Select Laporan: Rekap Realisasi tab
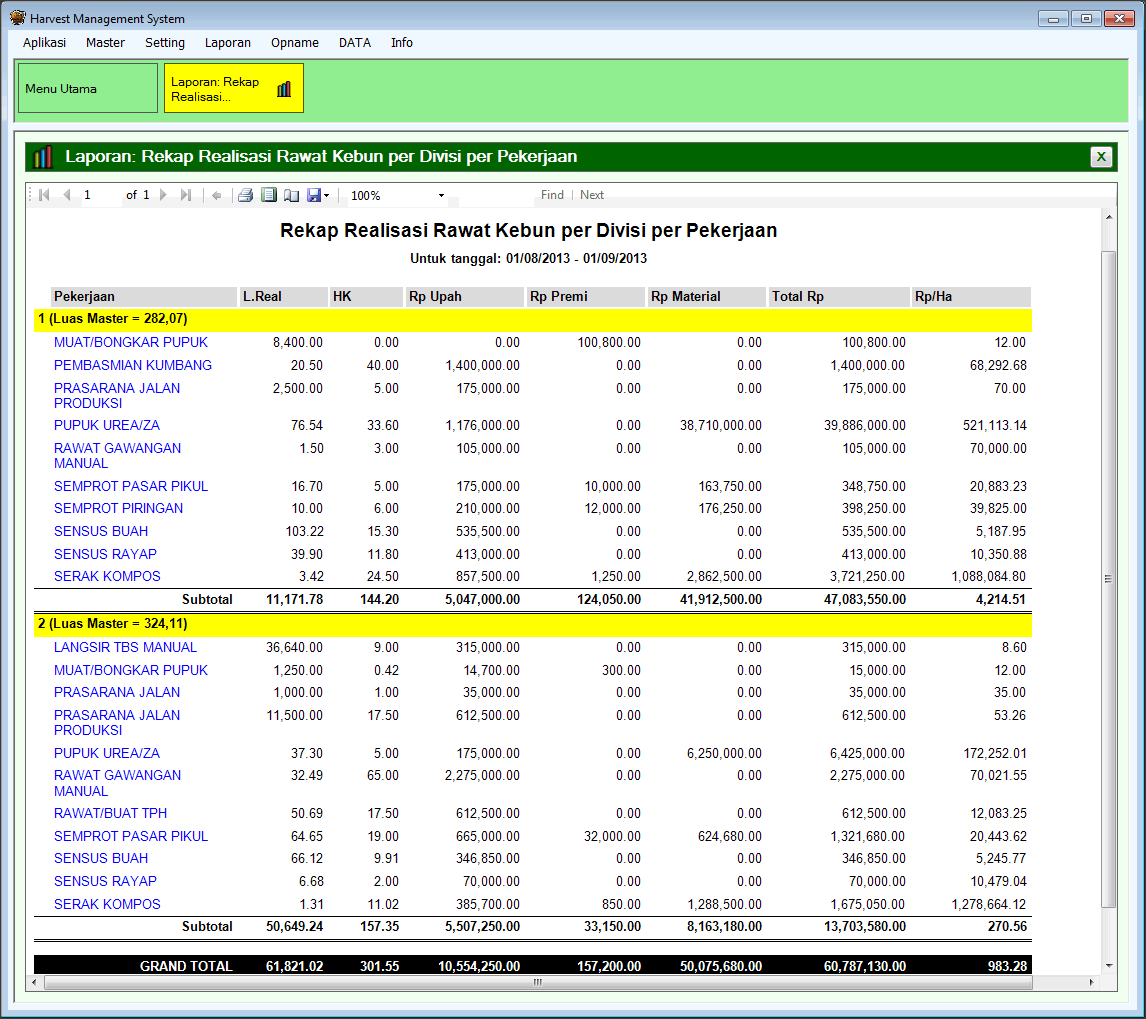Screen dimensions: 1146x1019 pos(234,88)
